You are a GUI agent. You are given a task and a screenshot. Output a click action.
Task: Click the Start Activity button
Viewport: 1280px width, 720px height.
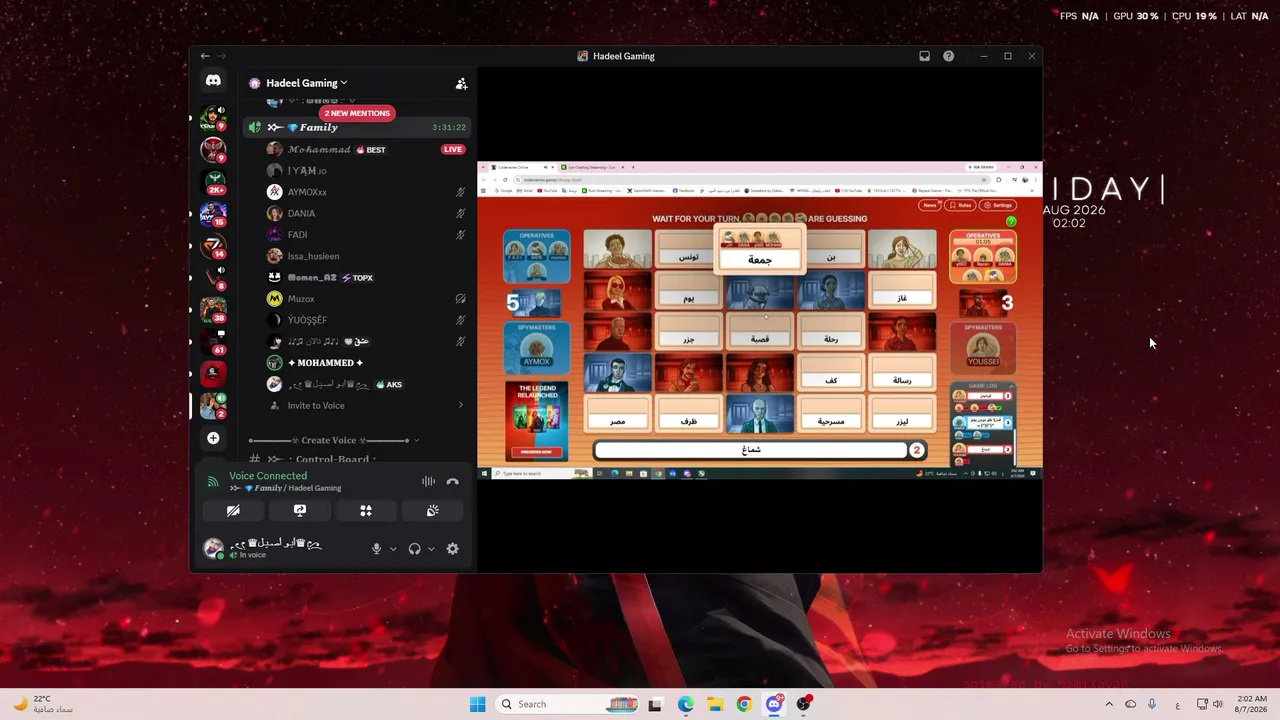pos(366,510)
